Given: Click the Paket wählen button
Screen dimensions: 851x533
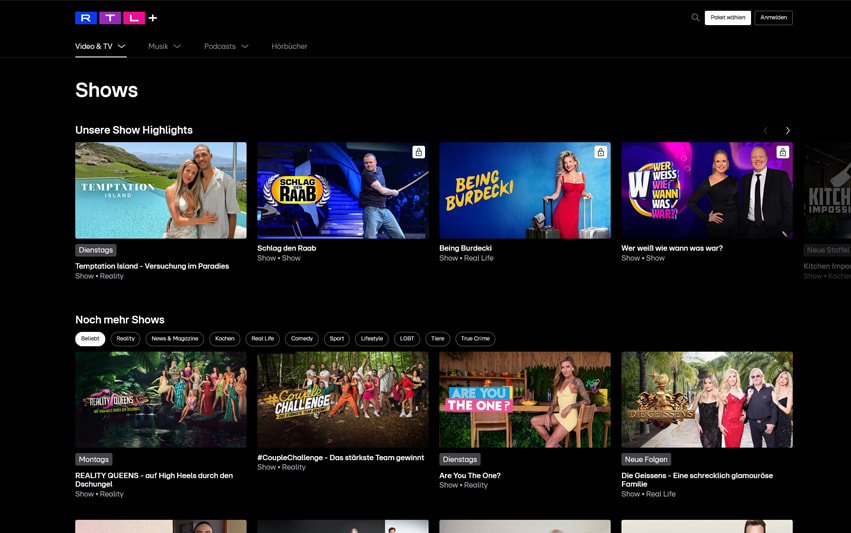Looking at the screenshot, I should [x=728, y=17].
